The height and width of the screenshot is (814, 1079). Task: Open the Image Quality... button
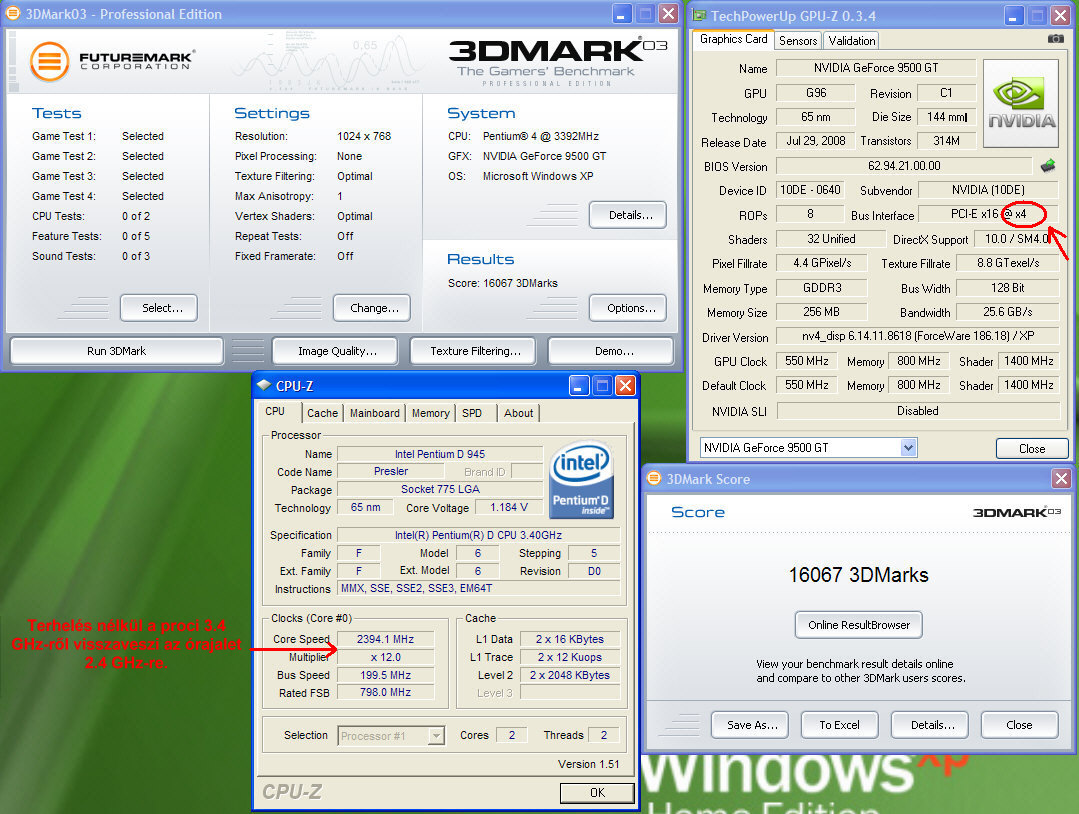coord(335,351)
